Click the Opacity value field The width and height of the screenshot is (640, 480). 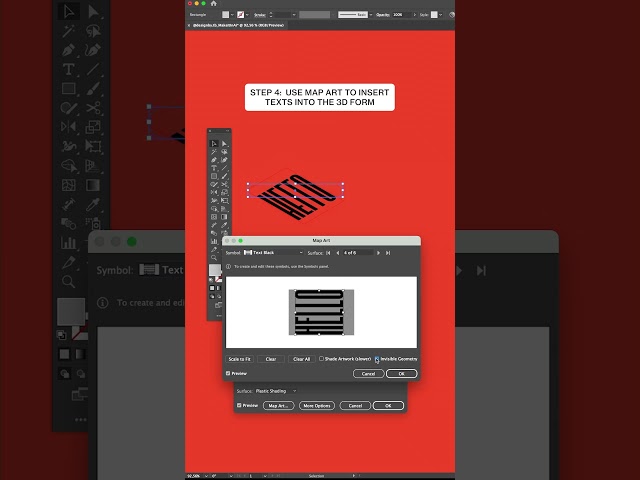(x=402, y=15)
